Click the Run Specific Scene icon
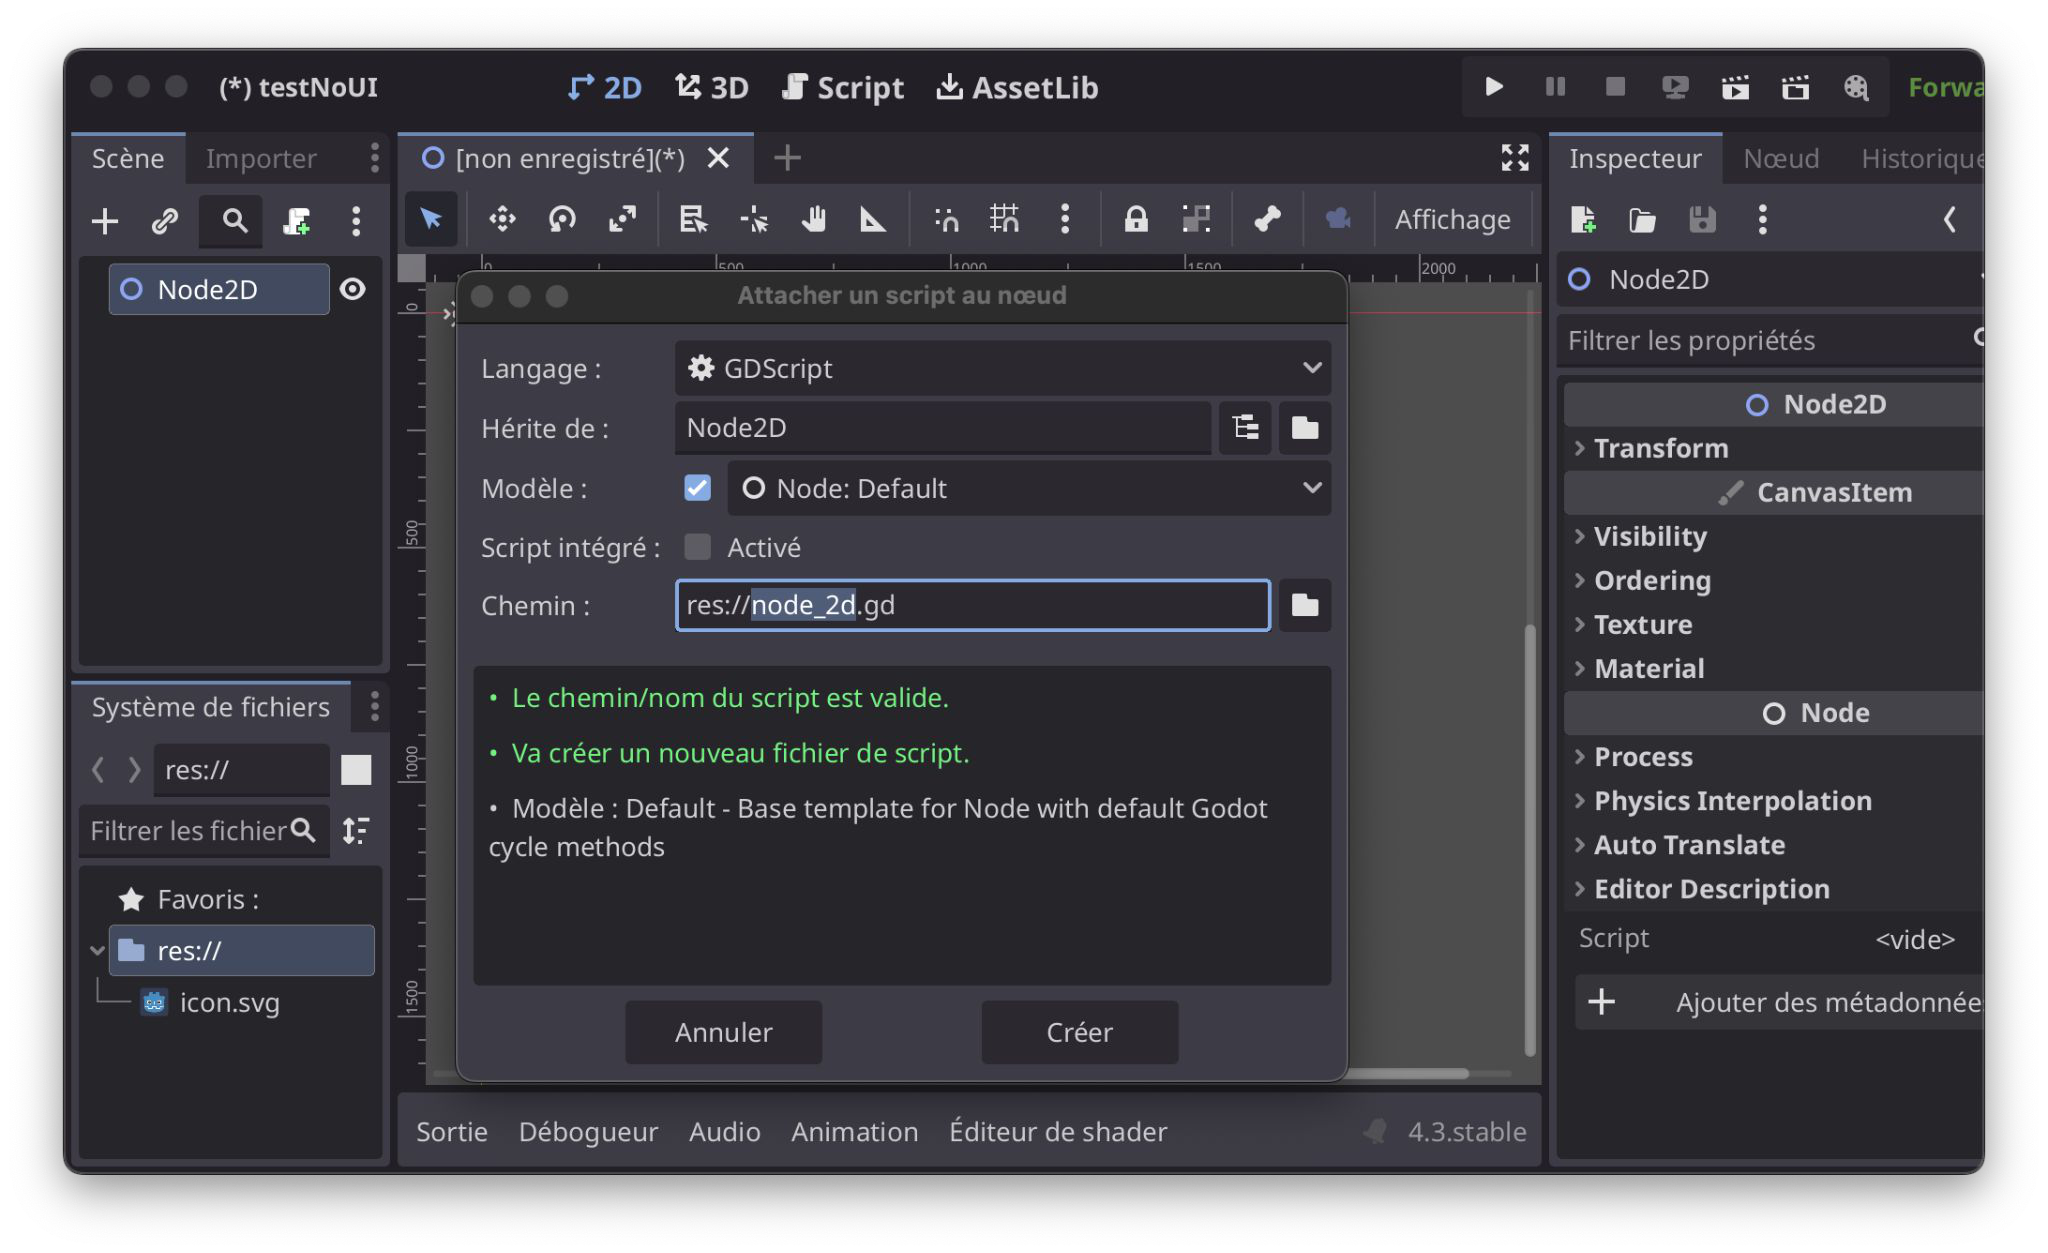This screenshot has height=1253, width=2048. coord(1796,87)
